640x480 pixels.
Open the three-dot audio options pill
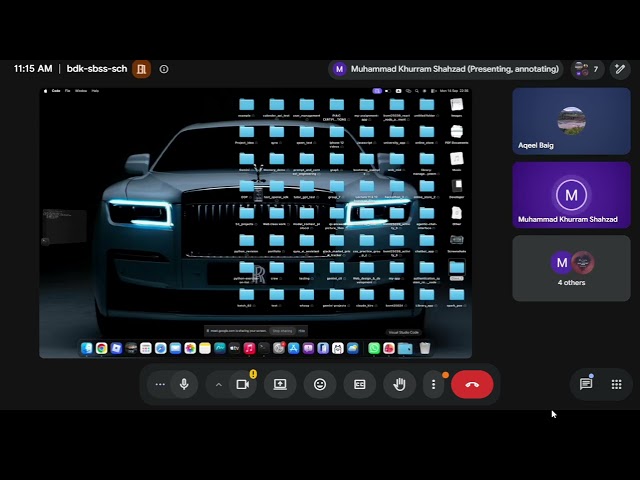(x=160, y=384)
